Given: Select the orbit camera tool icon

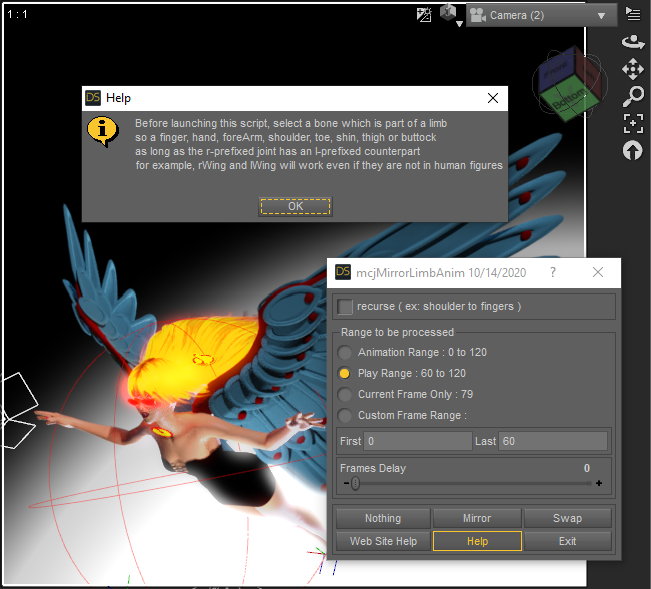Looking at the screenshot, I should tap(633, 42).
